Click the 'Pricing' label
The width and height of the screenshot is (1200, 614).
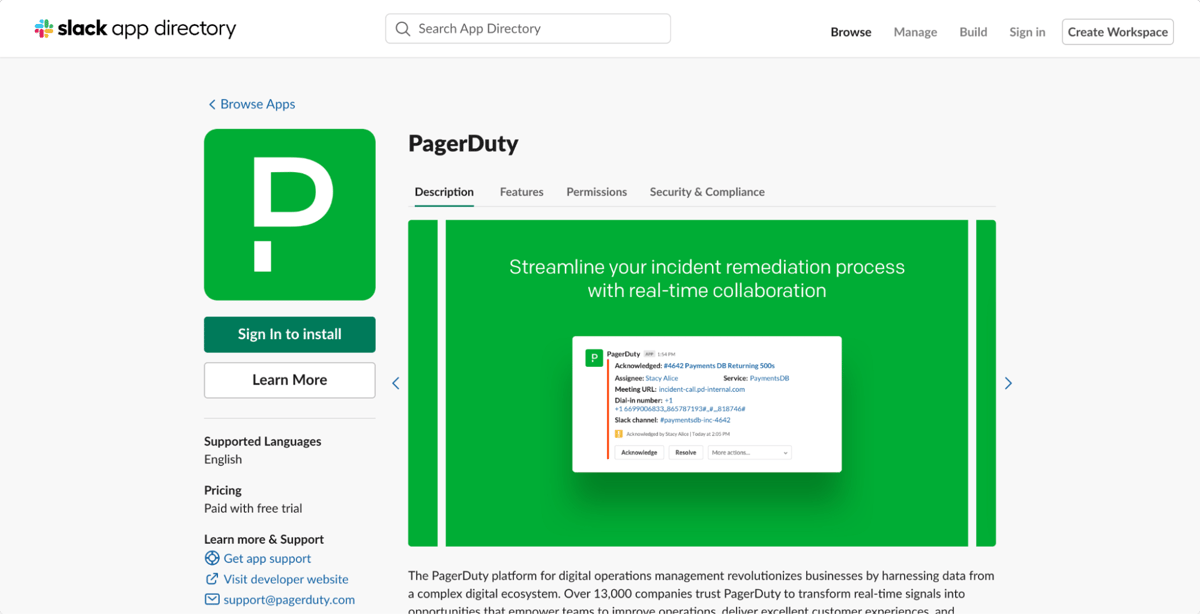coord(223,490)
